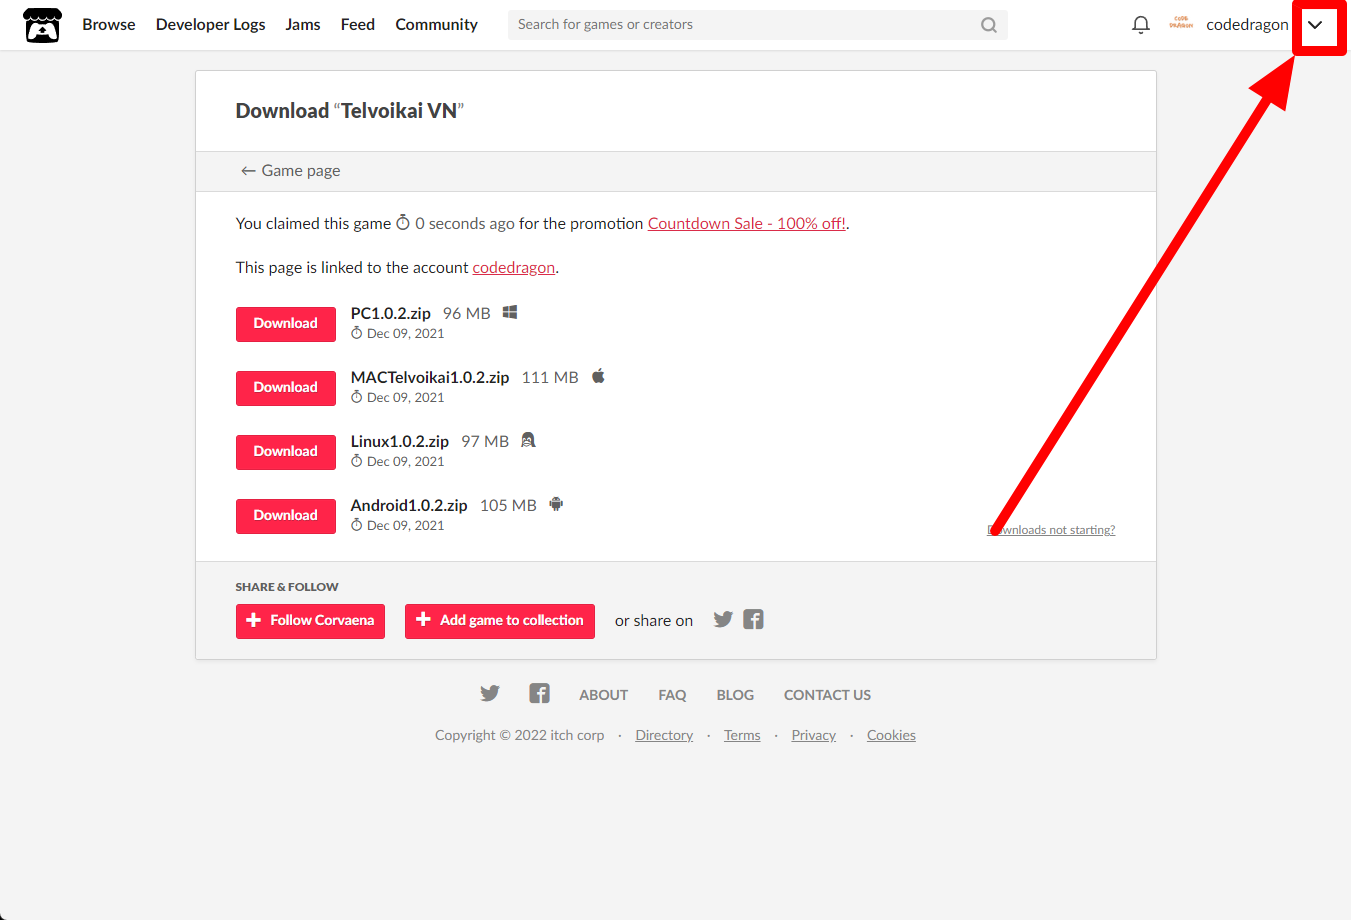Click the PC1.0.2.zip file name
The height and width of the screenshot is (920, 1351).
pyautogui.click(x=391, y=314)
